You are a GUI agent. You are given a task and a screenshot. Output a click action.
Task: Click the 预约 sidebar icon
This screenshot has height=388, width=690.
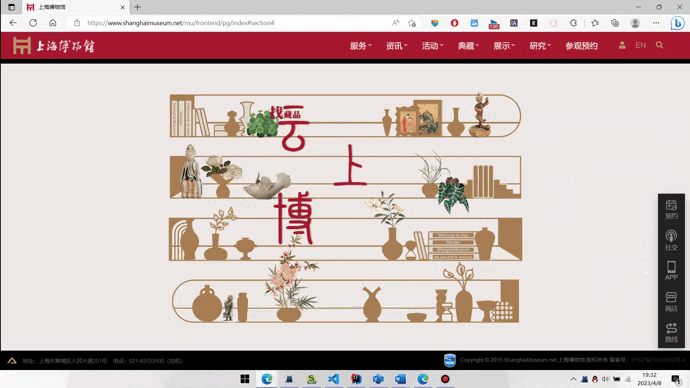click(671, 209)
